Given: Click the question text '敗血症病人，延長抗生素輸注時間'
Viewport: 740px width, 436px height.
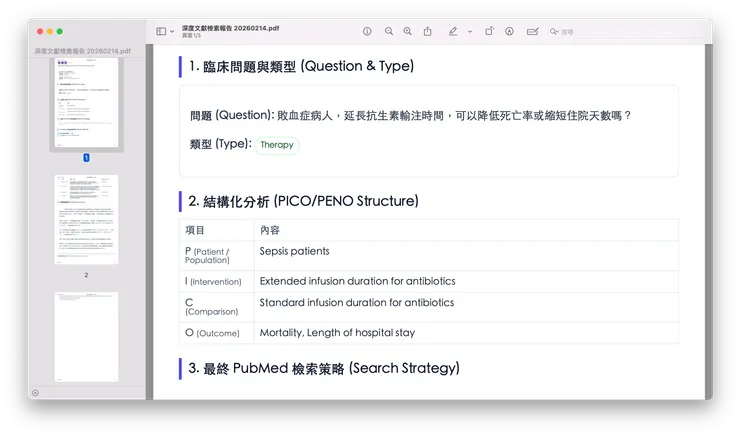Looking at the screenshot, I should 361,116.
